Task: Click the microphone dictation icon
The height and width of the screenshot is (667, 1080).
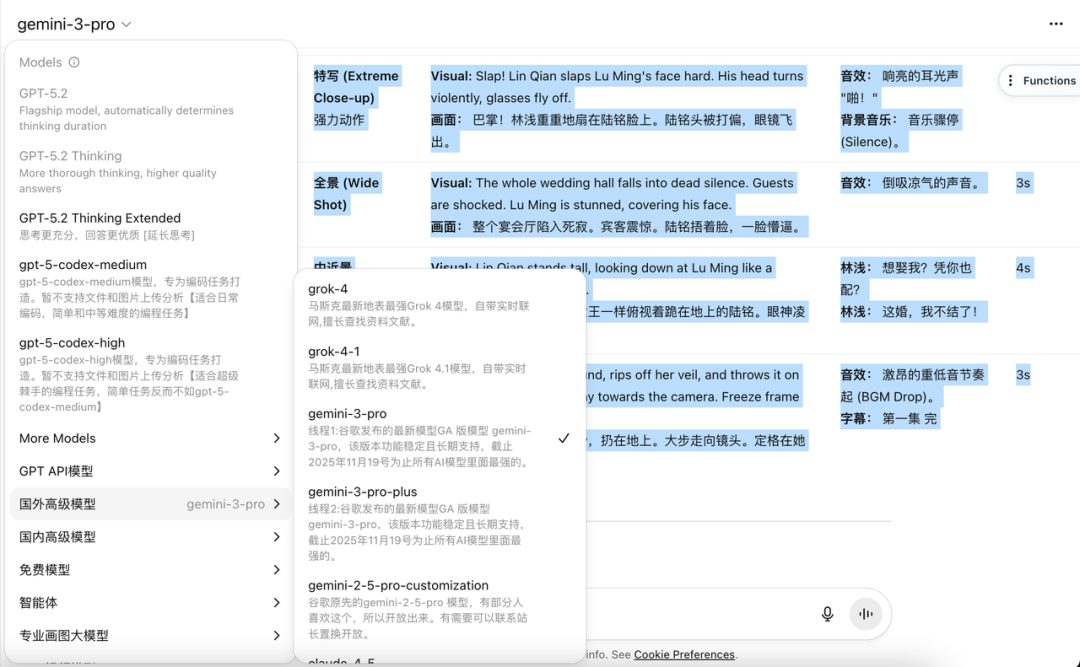Action: (827, 613)
